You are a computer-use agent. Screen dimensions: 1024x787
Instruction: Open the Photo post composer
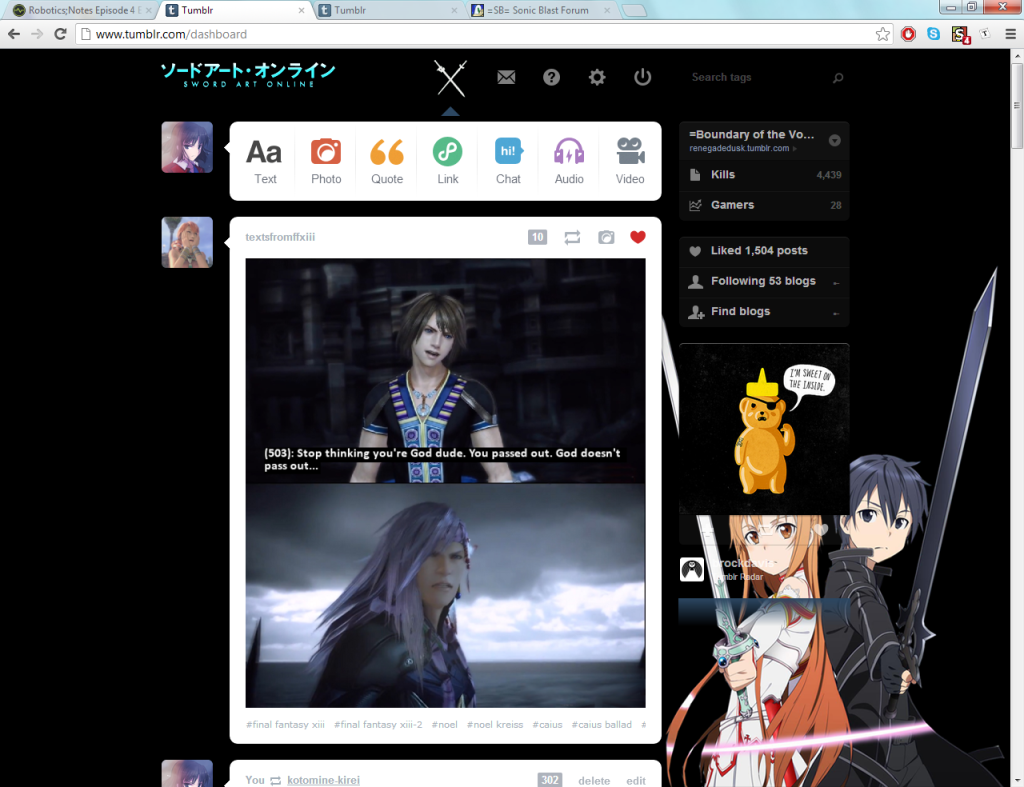326,160
